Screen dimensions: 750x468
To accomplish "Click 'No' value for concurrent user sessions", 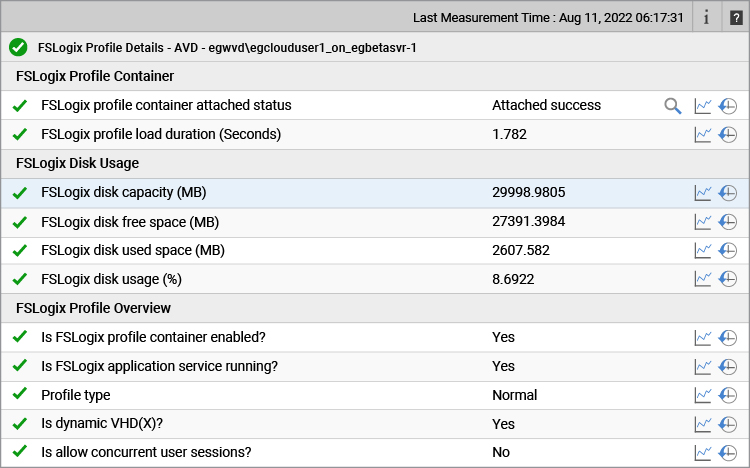I will coord(501,452).
